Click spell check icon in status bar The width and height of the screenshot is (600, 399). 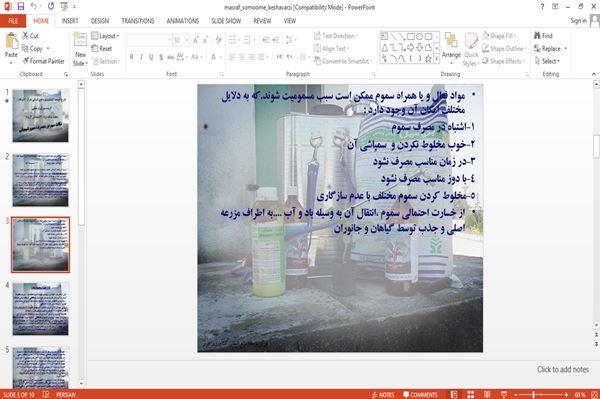point(46,394)
